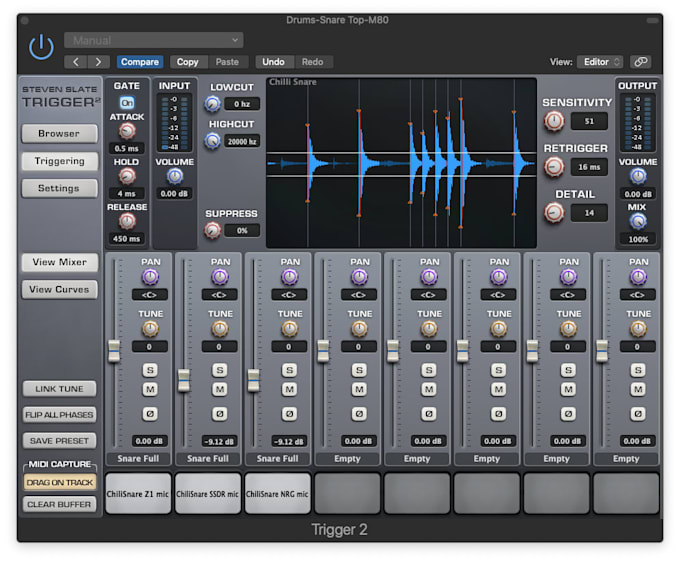Mute the ChiliSnare SSDR channel
Viewport: 680px width, 562px height.
coord(220,389)
